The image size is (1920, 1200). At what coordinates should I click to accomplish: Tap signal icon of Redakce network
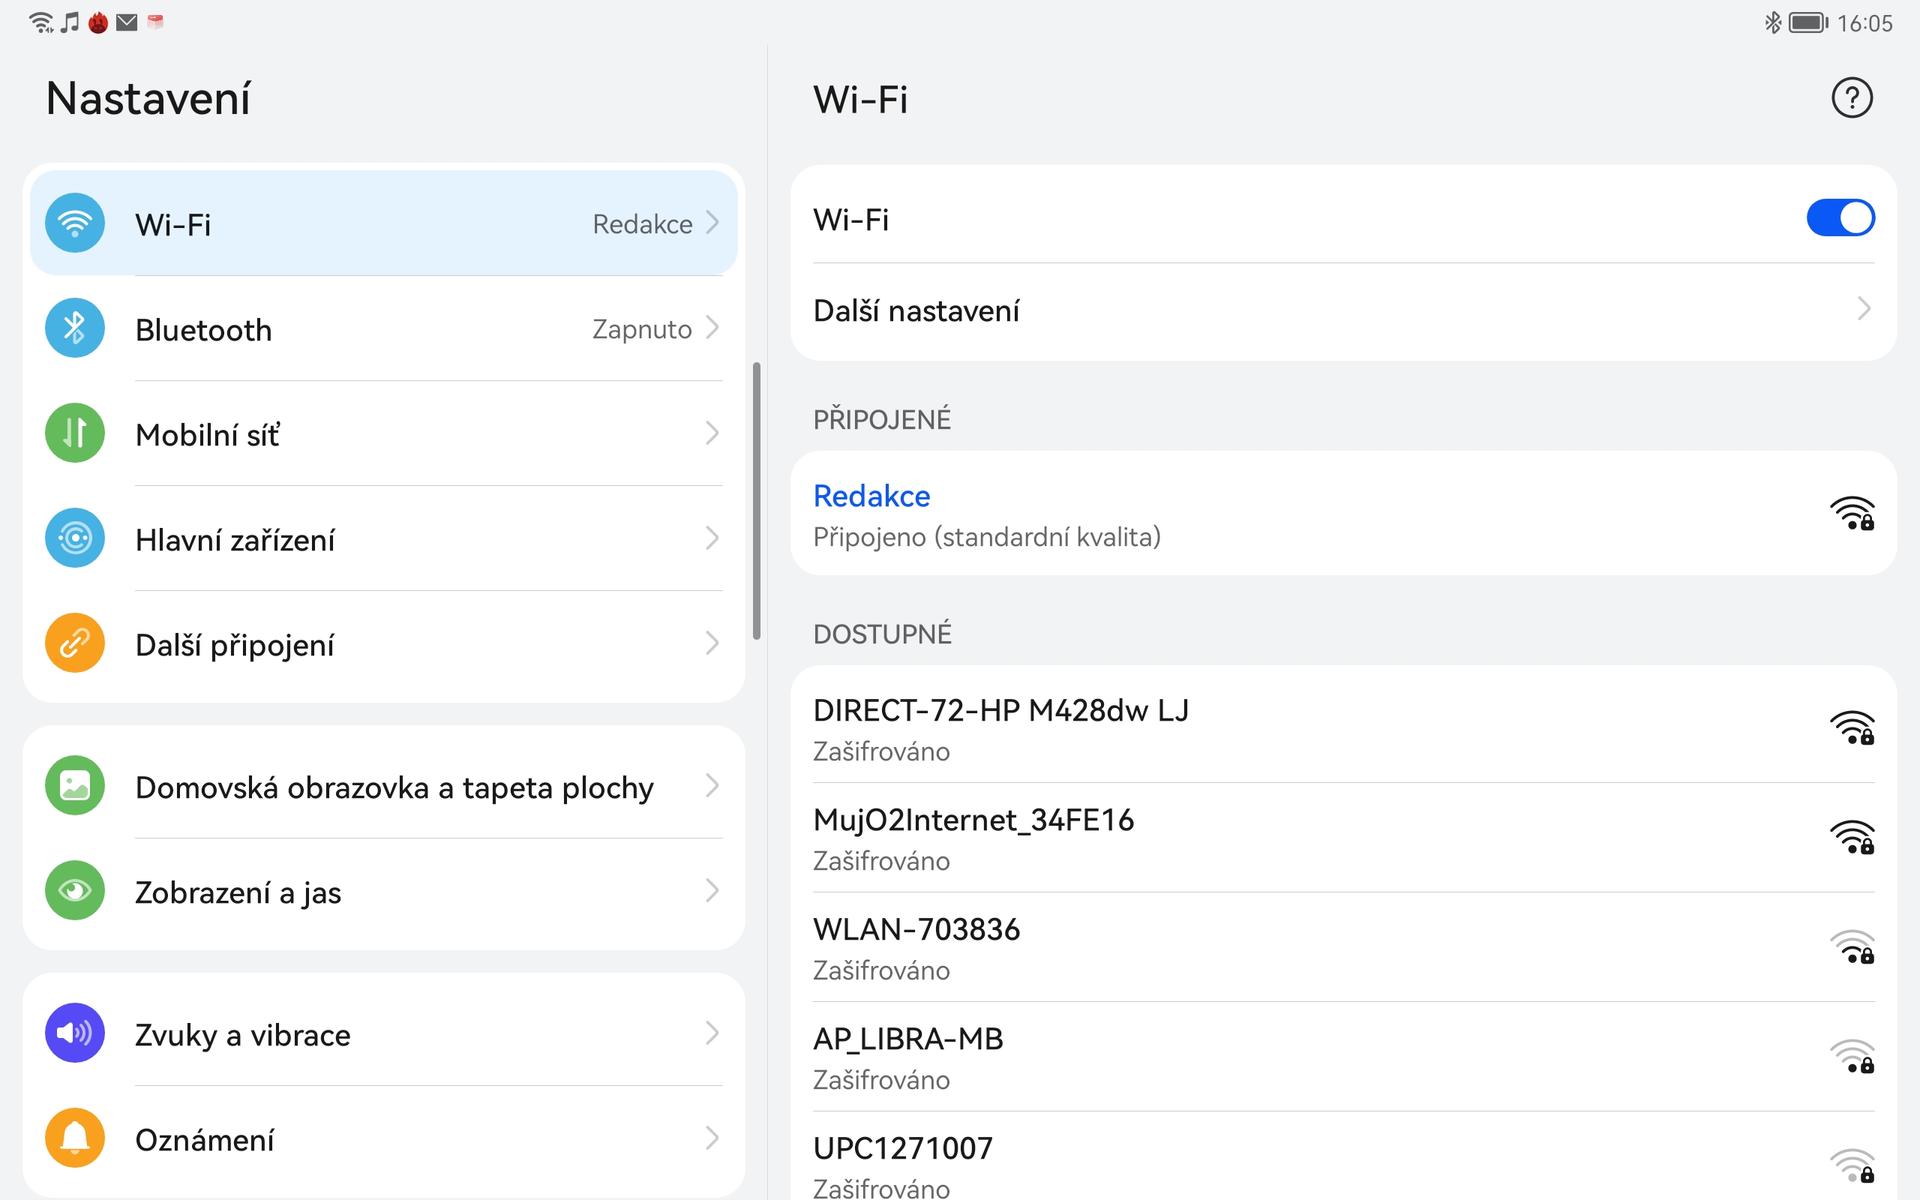click(1852, 513)
